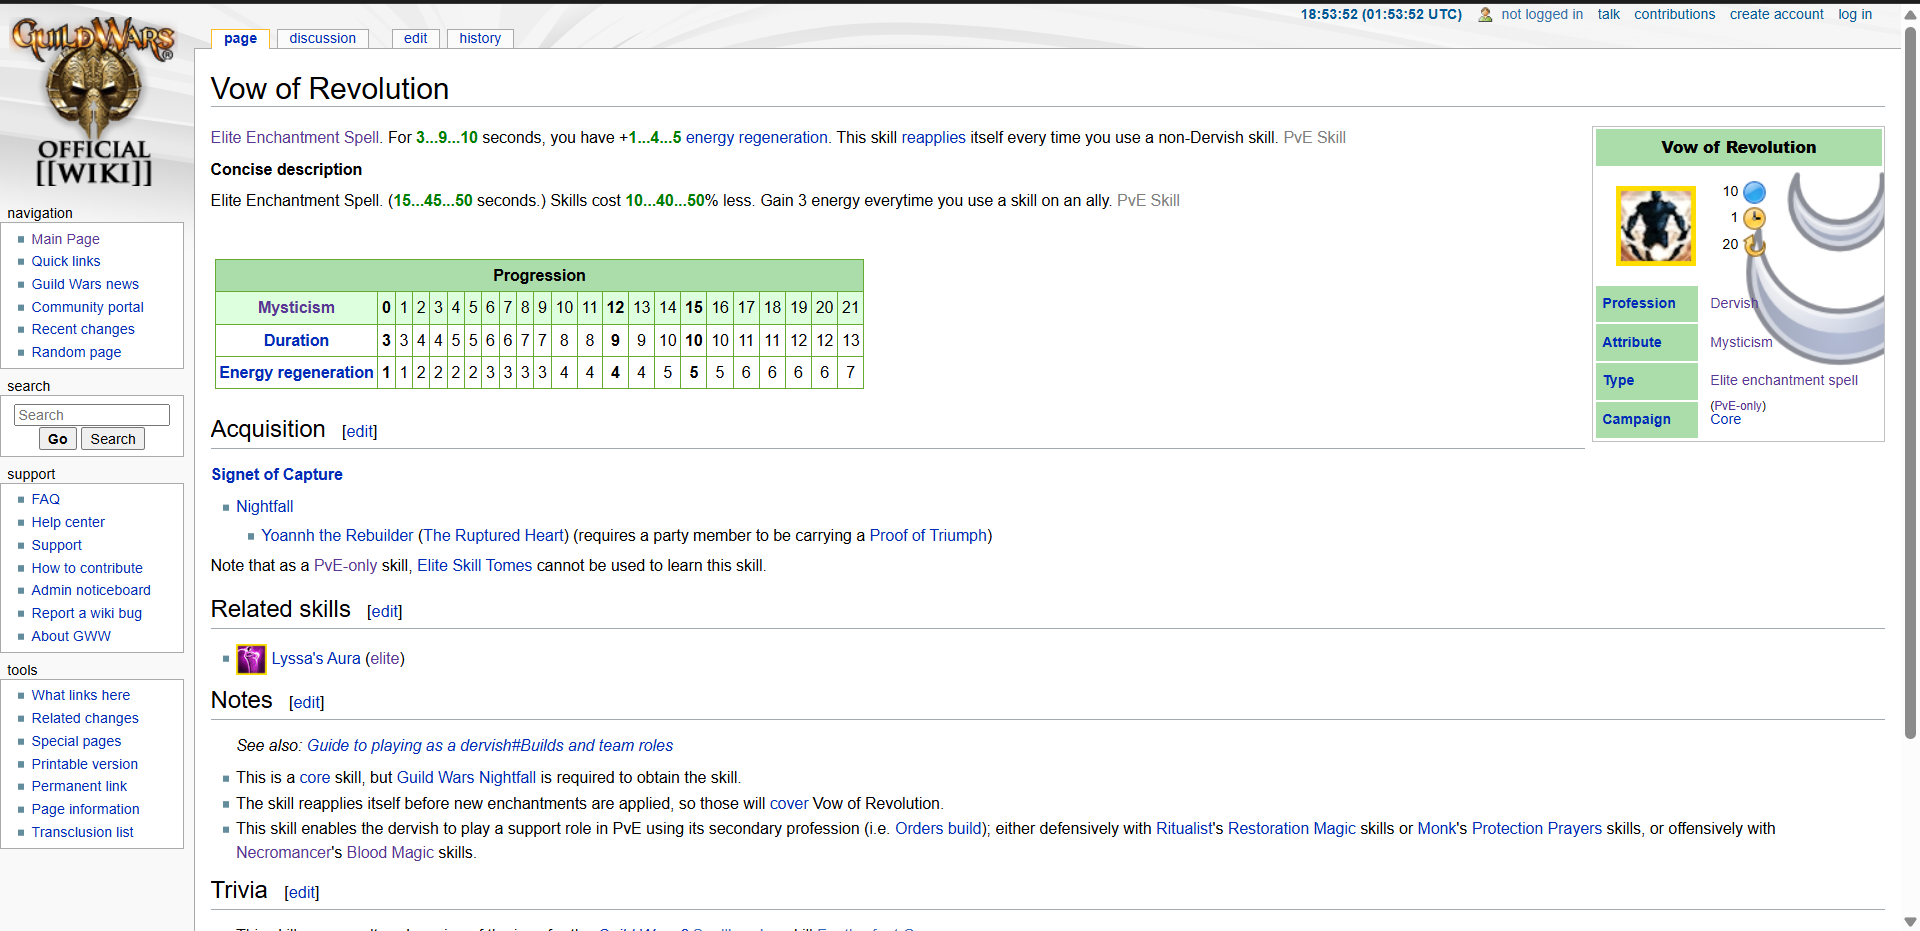Open the Vow of Revolution skill icon
The image size is (1920, 931).
pos(1656,225)
